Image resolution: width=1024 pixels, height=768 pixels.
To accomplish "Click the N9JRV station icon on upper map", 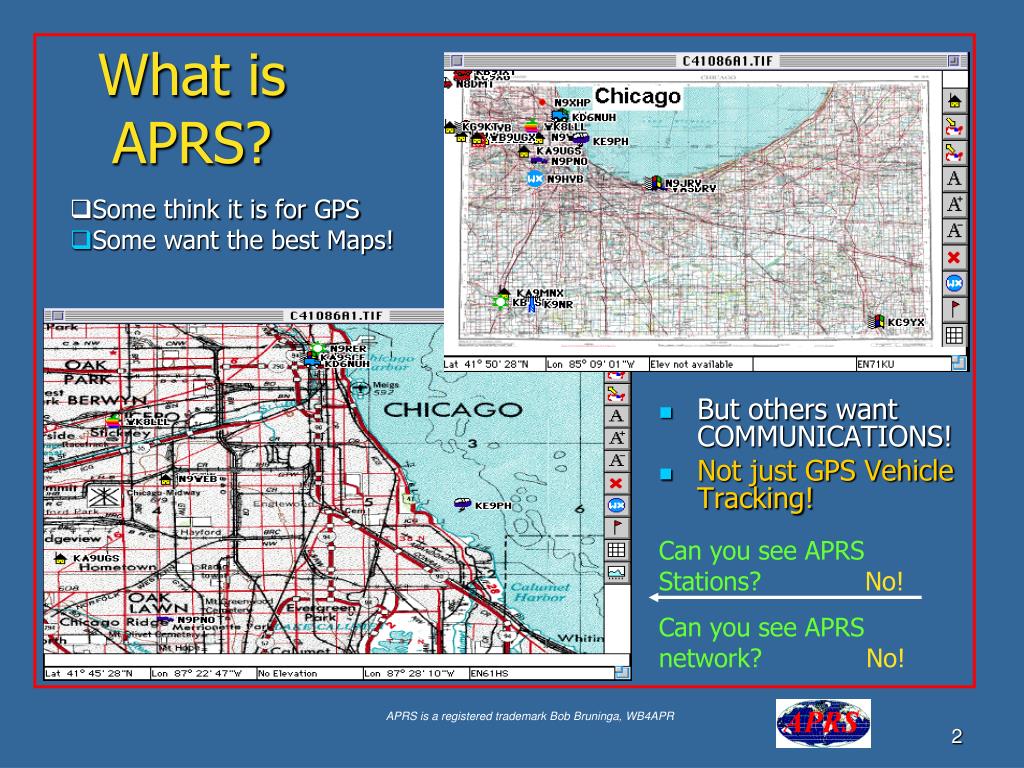I will pos(654,183).
